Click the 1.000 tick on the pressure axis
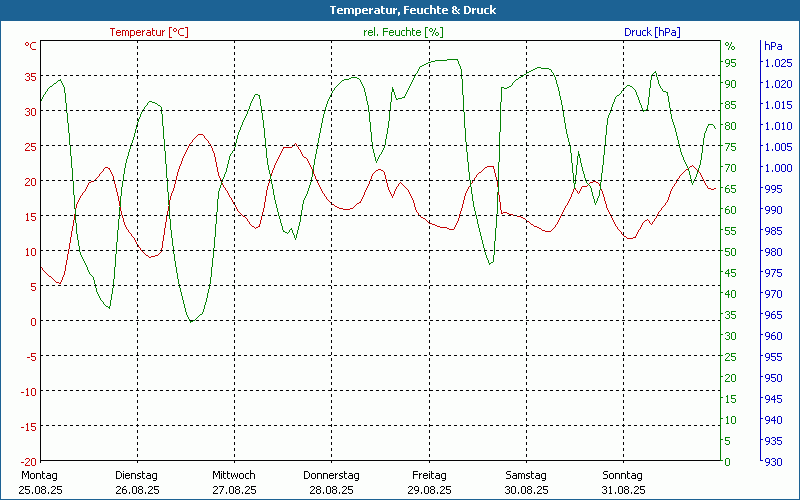The height and width of the screenshot is (500, 800). (x=778, y=168)
